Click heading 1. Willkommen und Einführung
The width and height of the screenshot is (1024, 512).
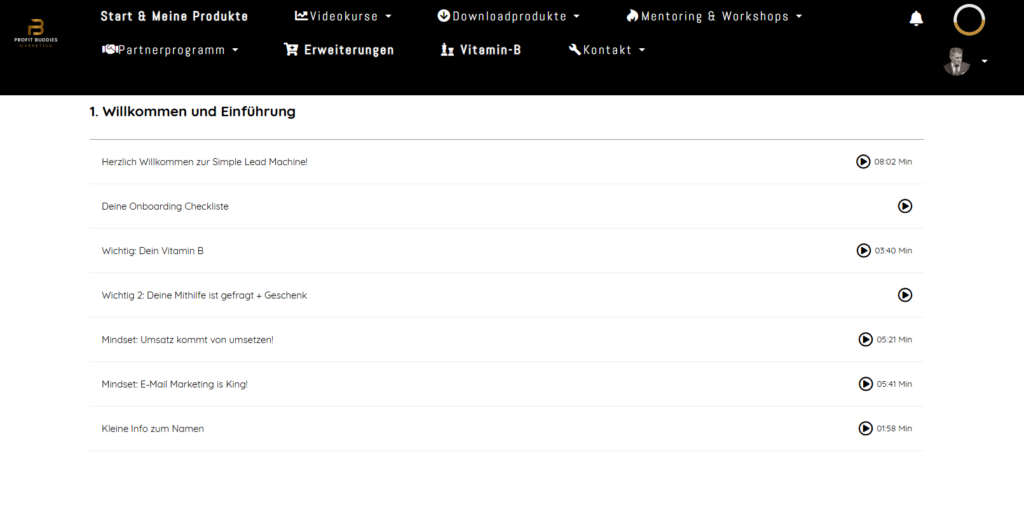pos(193,112)
